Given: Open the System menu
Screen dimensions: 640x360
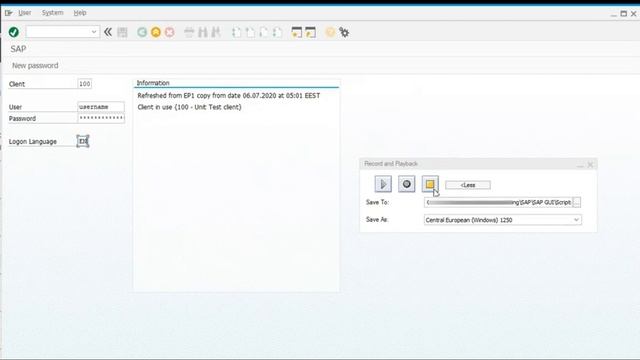Looking at the screenshot, I should pyautogui.click(x=53, y=13).
